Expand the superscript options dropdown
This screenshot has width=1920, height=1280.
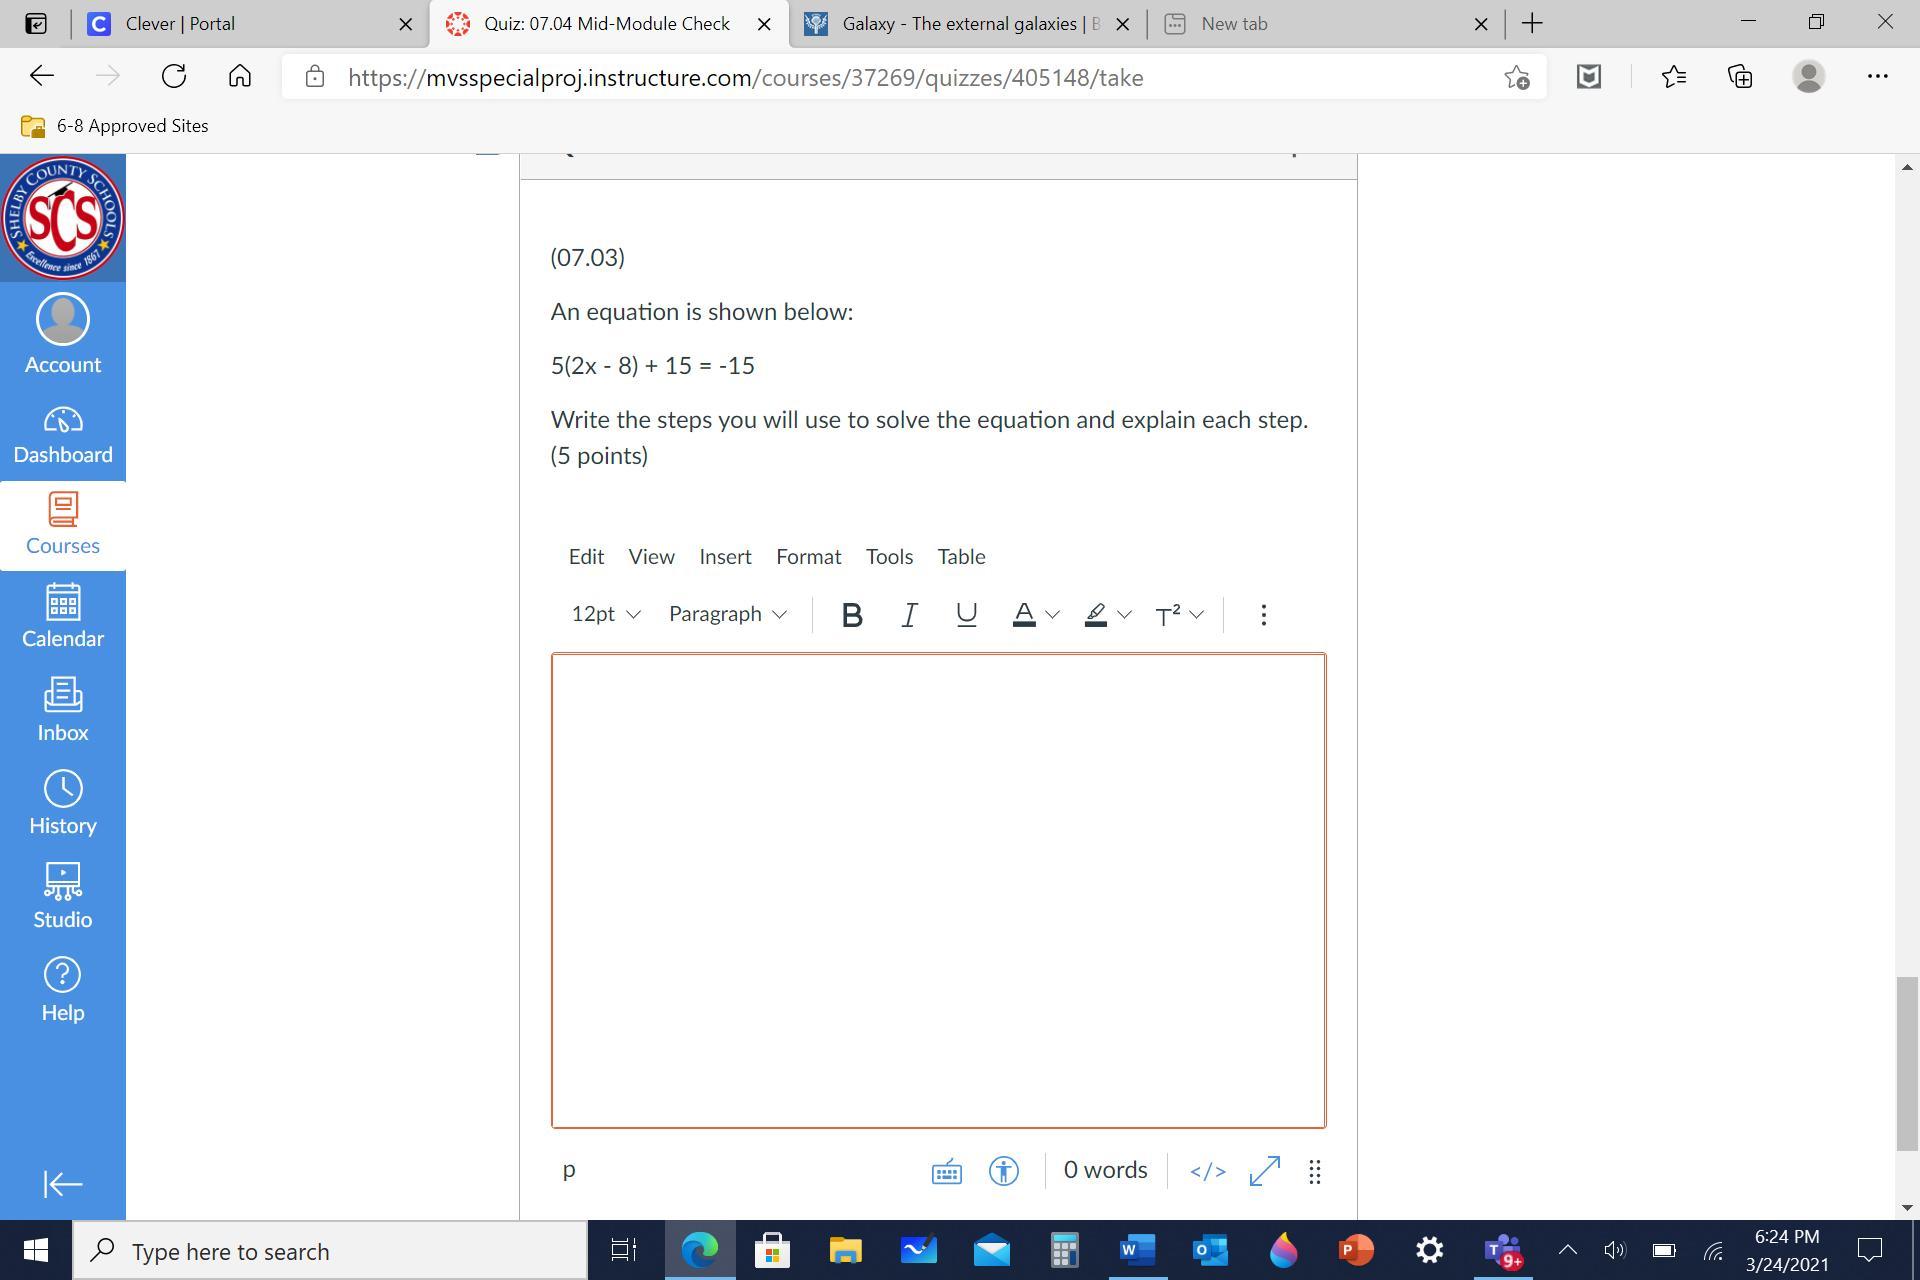[1197, 615]
